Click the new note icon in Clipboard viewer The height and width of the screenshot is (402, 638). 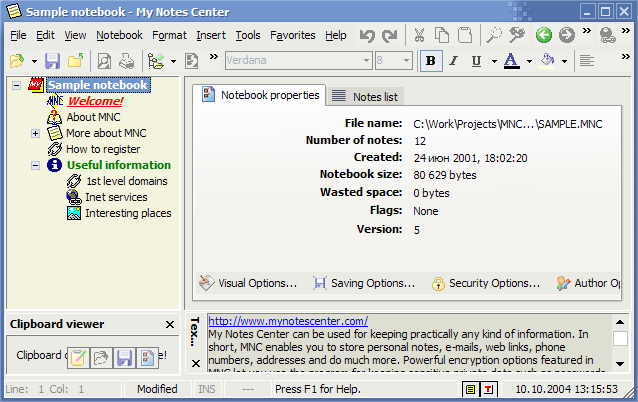[x=78, y=358]
